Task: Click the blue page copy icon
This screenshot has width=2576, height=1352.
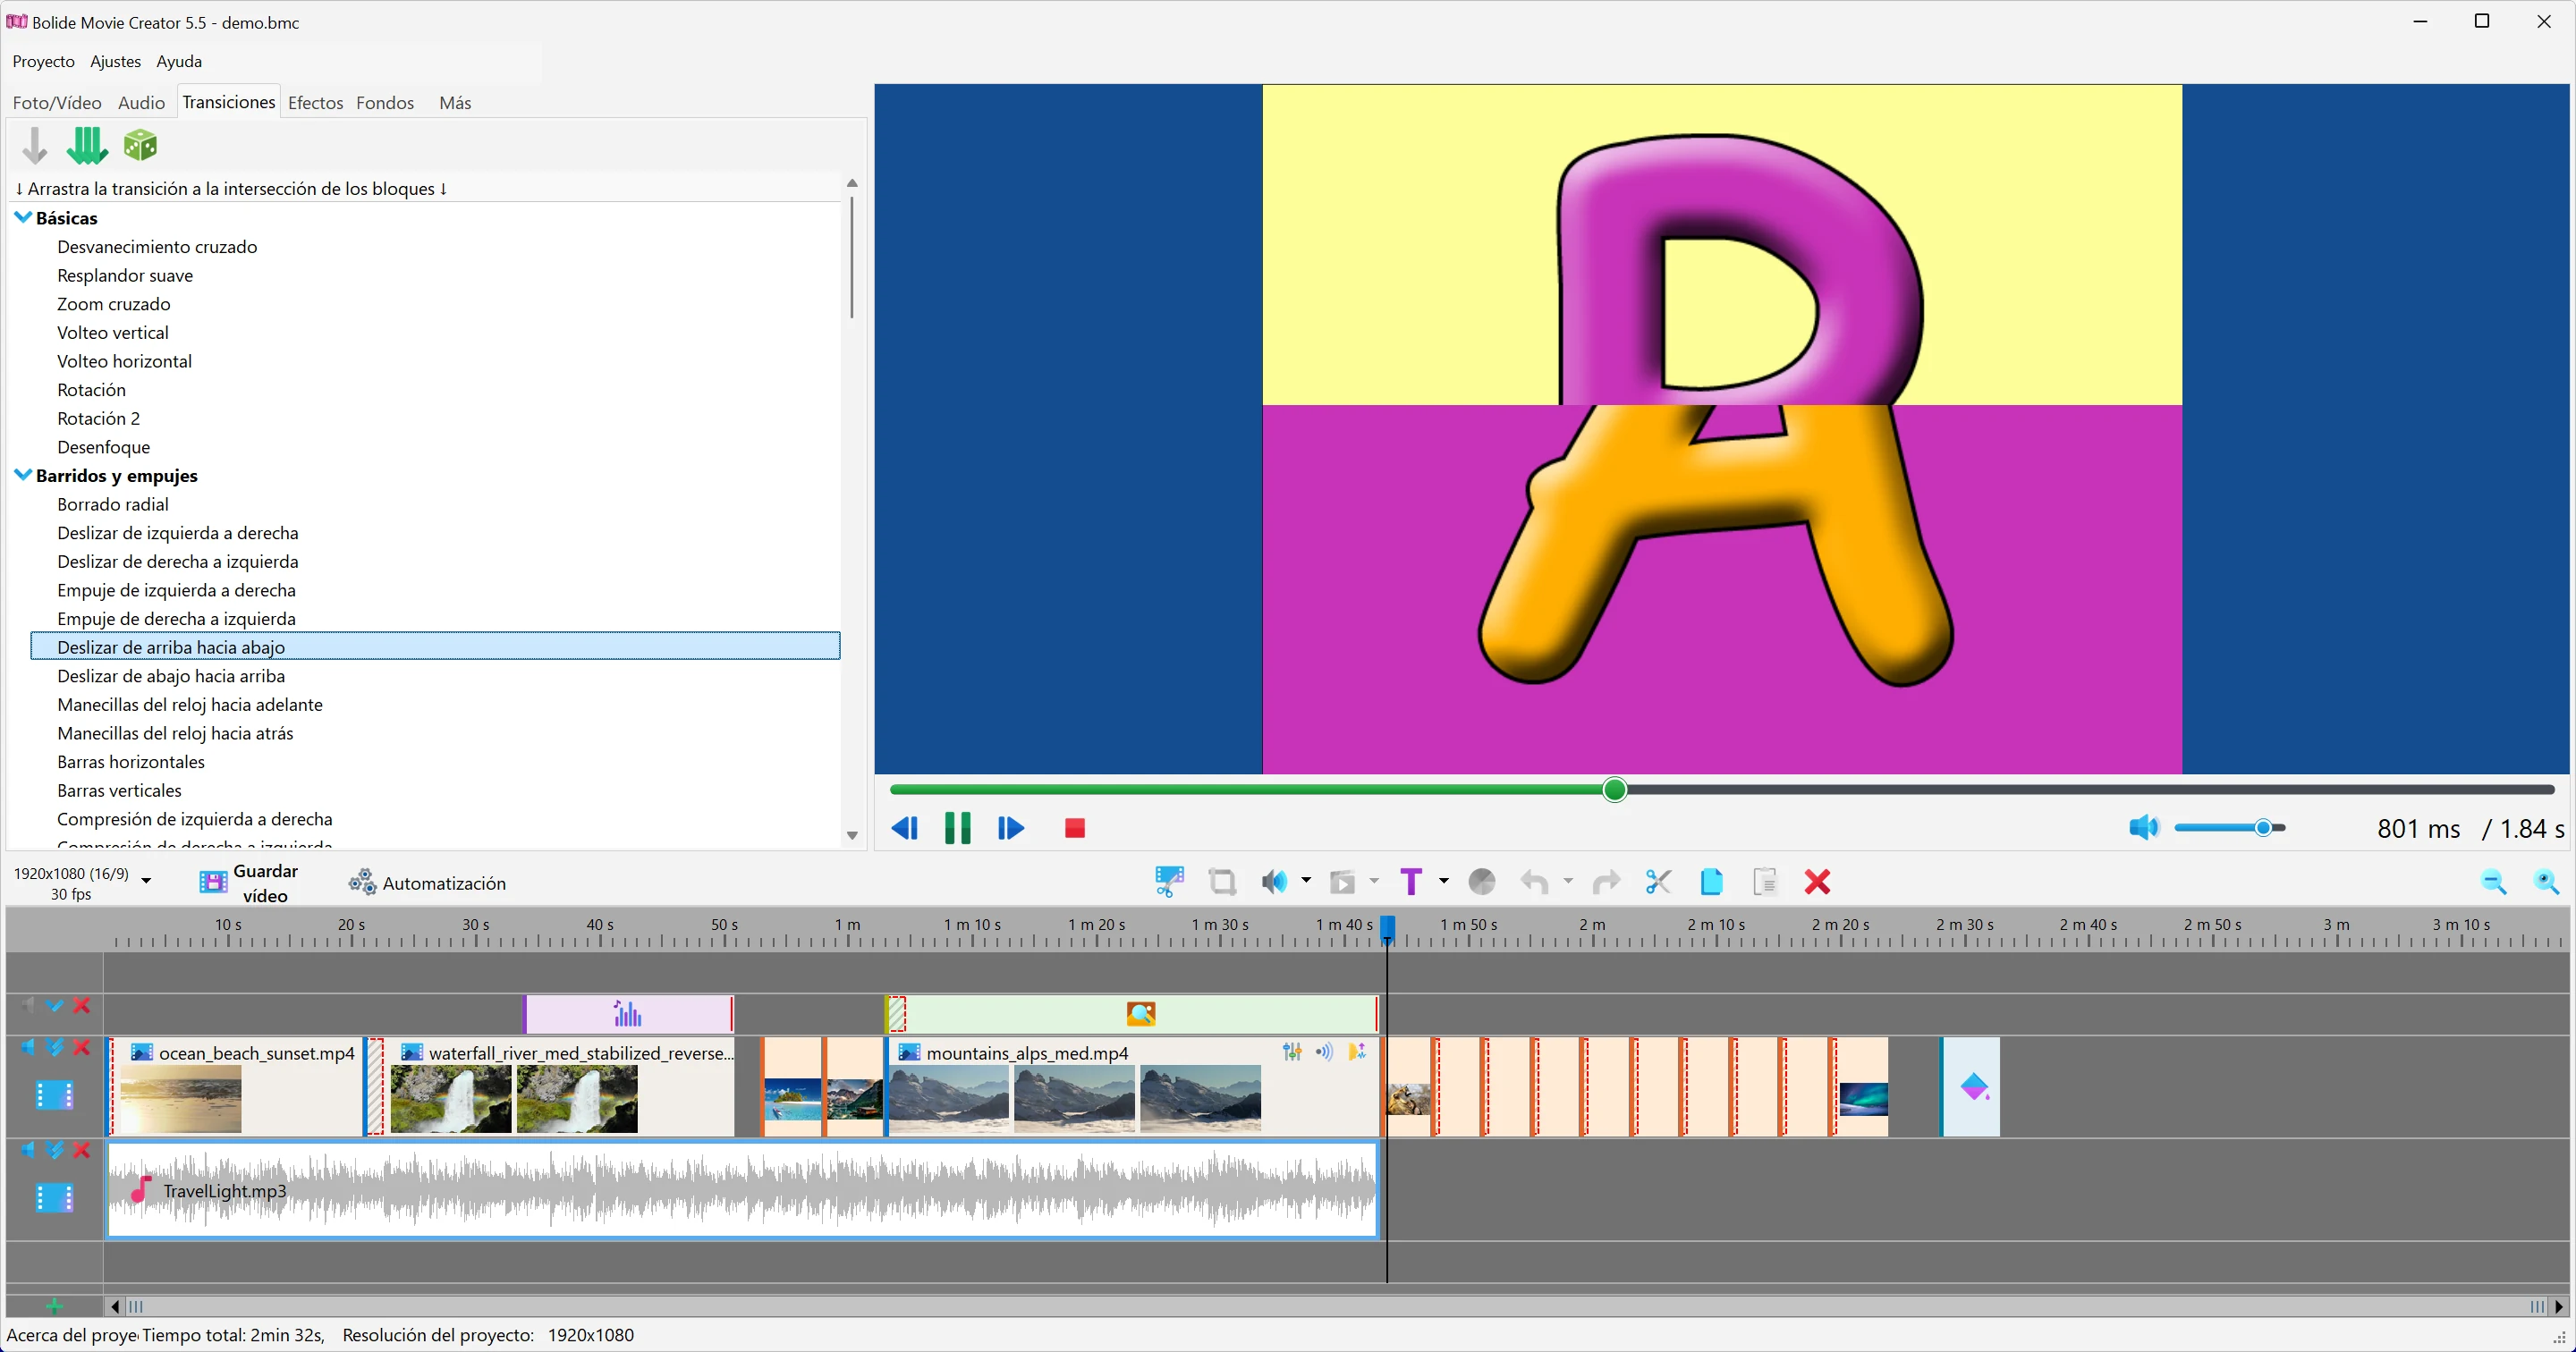Action: (x=1711, y=881)
